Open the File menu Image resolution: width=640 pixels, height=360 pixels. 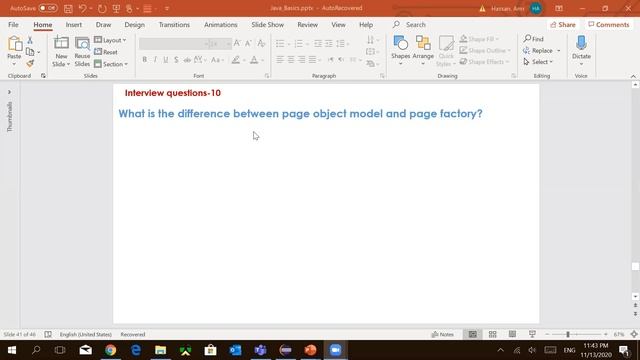pos(13,24)
